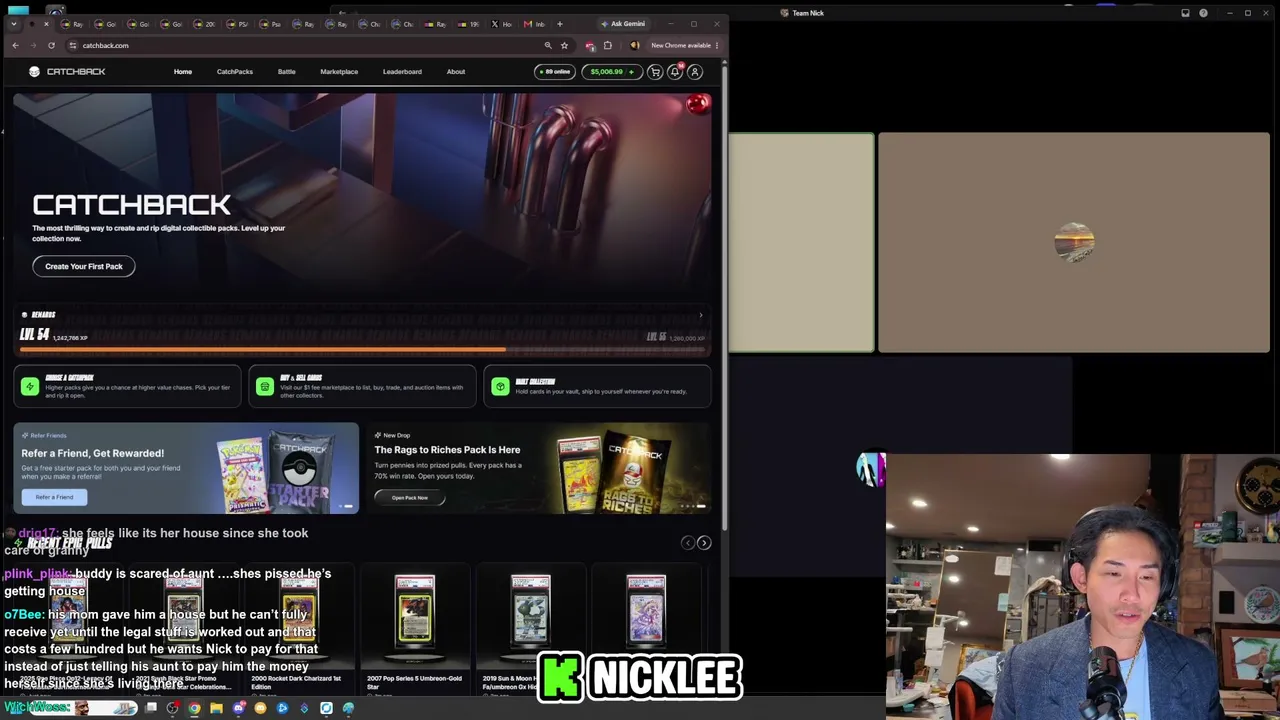This screenshot has height=720, width=1280.
Task: Close the active Chrome tab
Action: (x=46, y=24)
